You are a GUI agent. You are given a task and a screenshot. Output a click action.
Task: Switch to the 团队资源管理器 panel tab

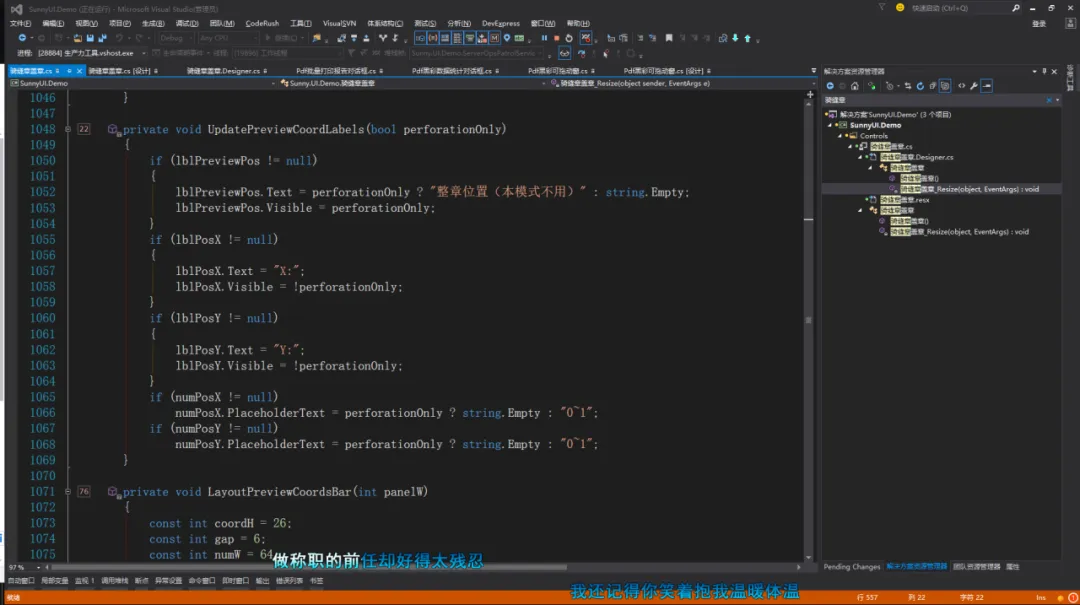click(976, 567)
